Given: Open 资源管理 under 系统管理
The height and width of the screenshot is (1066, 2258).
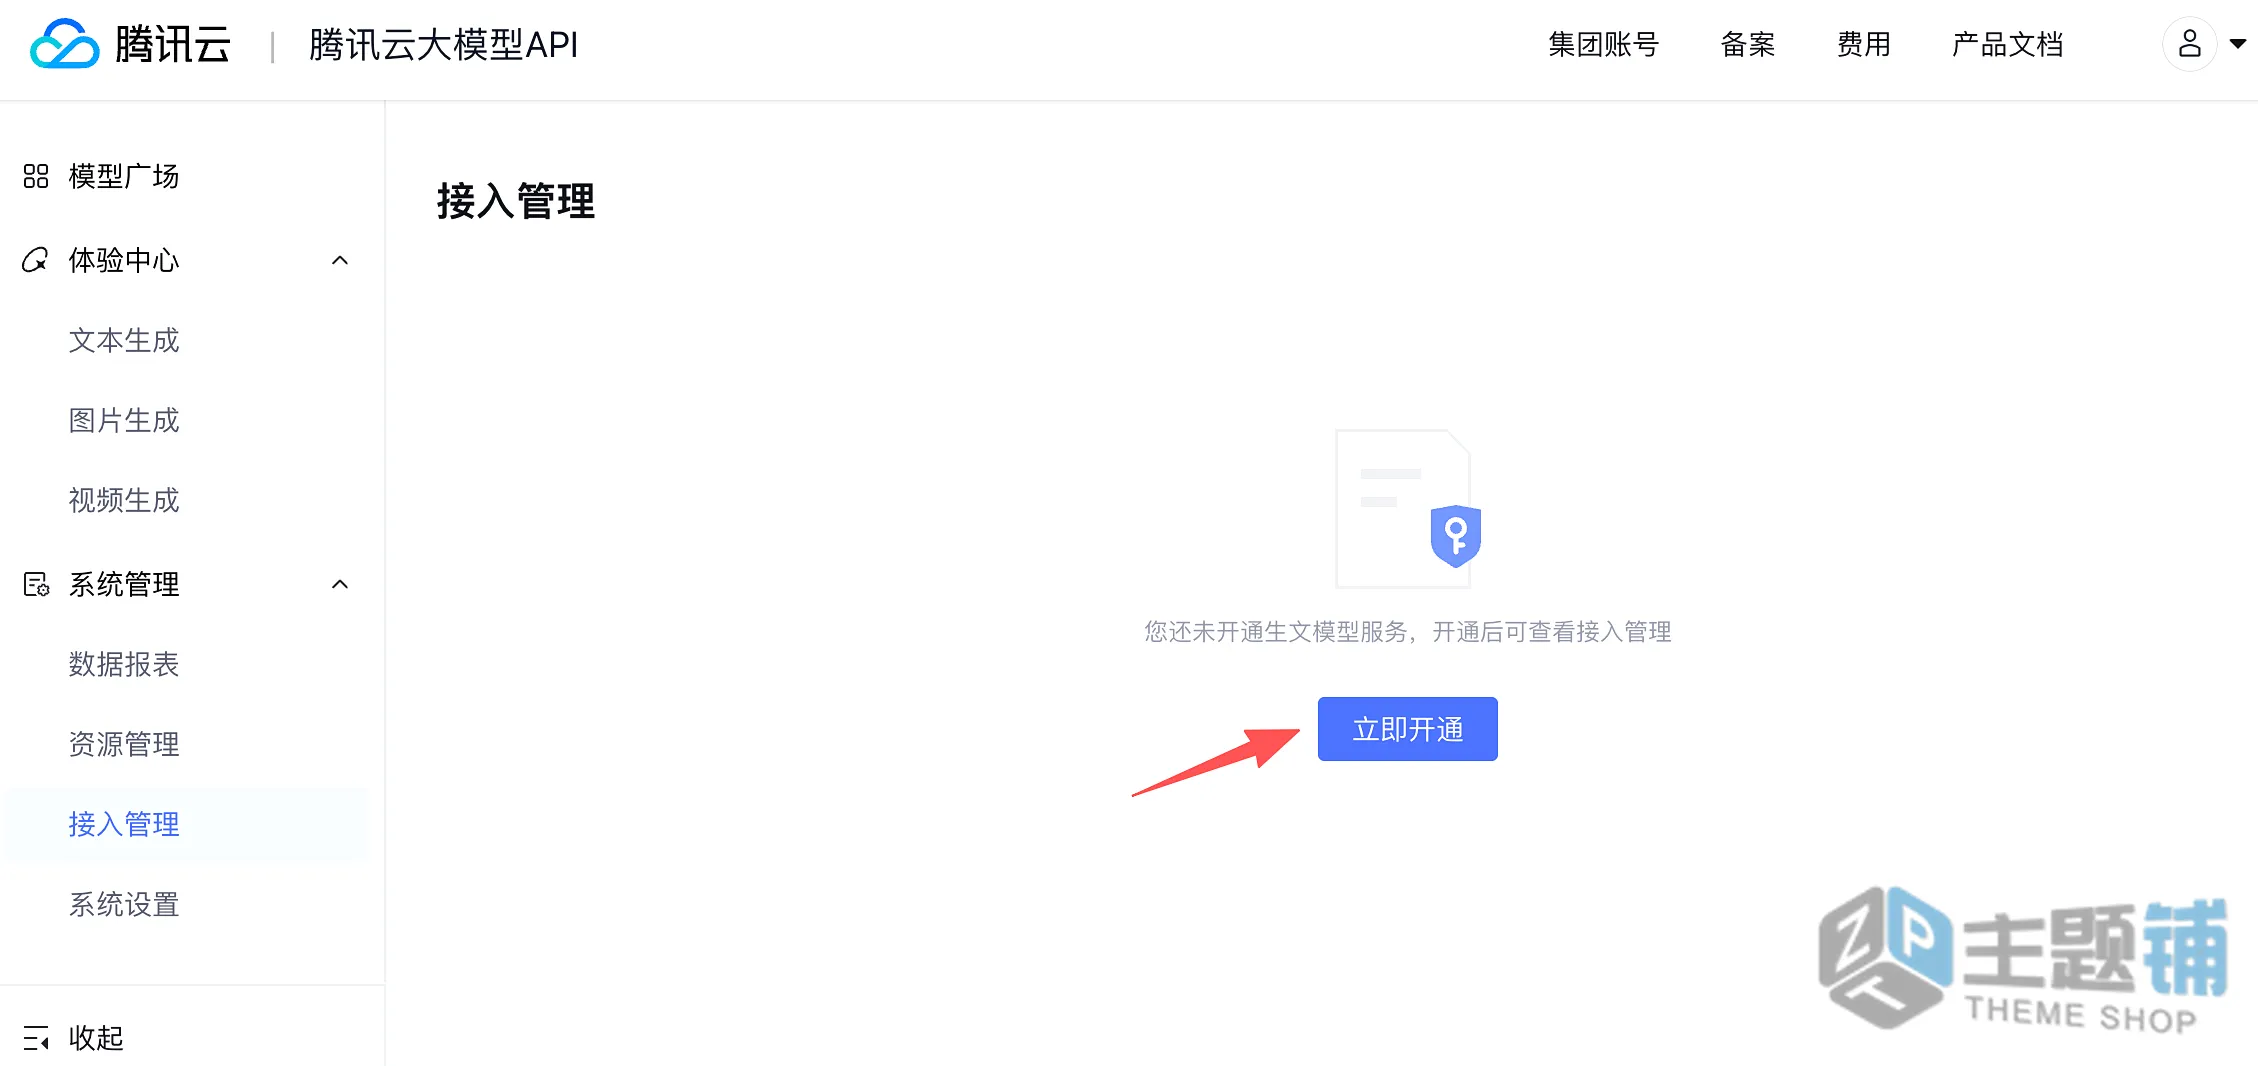Looking at the screenshot, I should click(124, 744).
